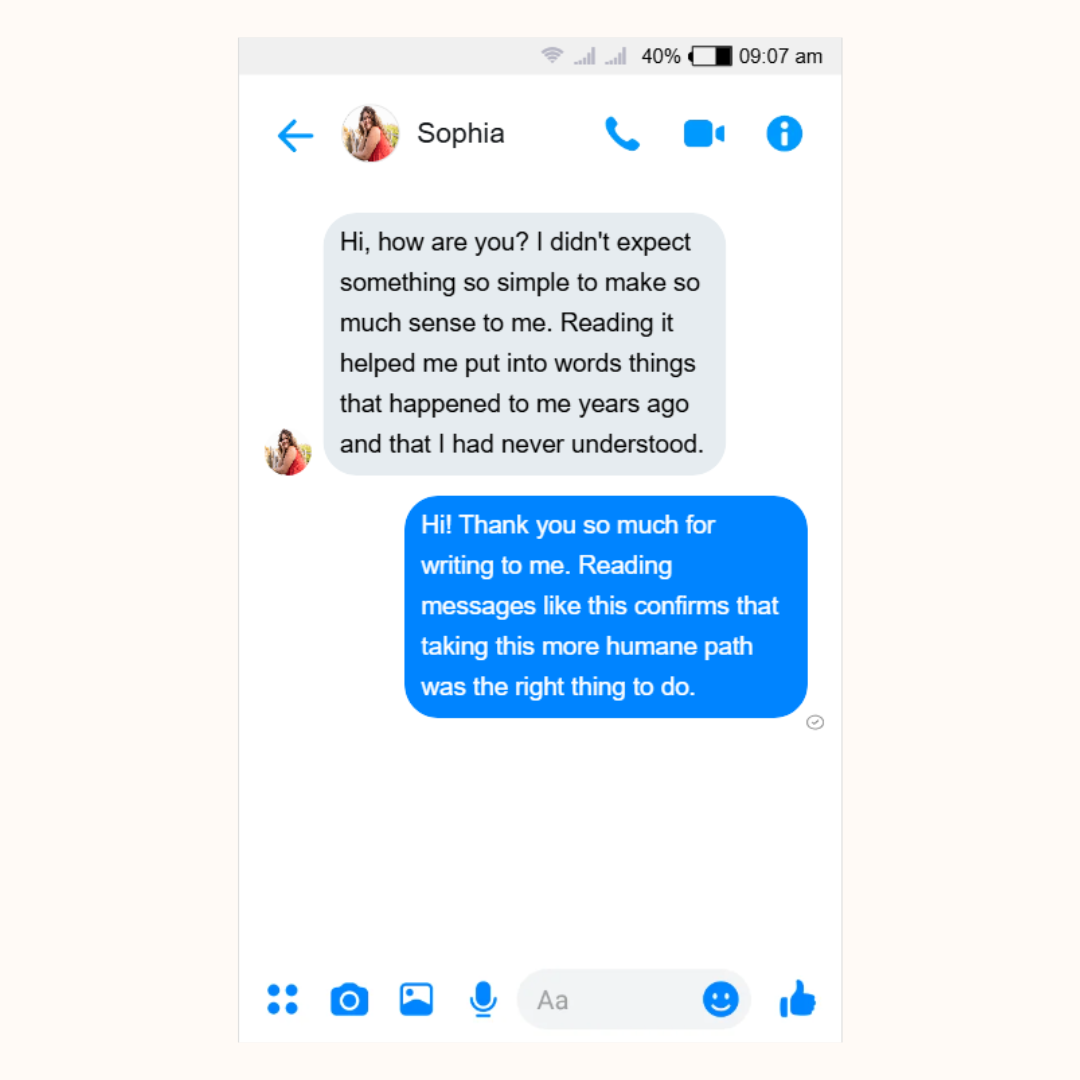This screenshot has width=1080, height=1080.
Task: Open the photo gallery picker
Action: [416, 999]
